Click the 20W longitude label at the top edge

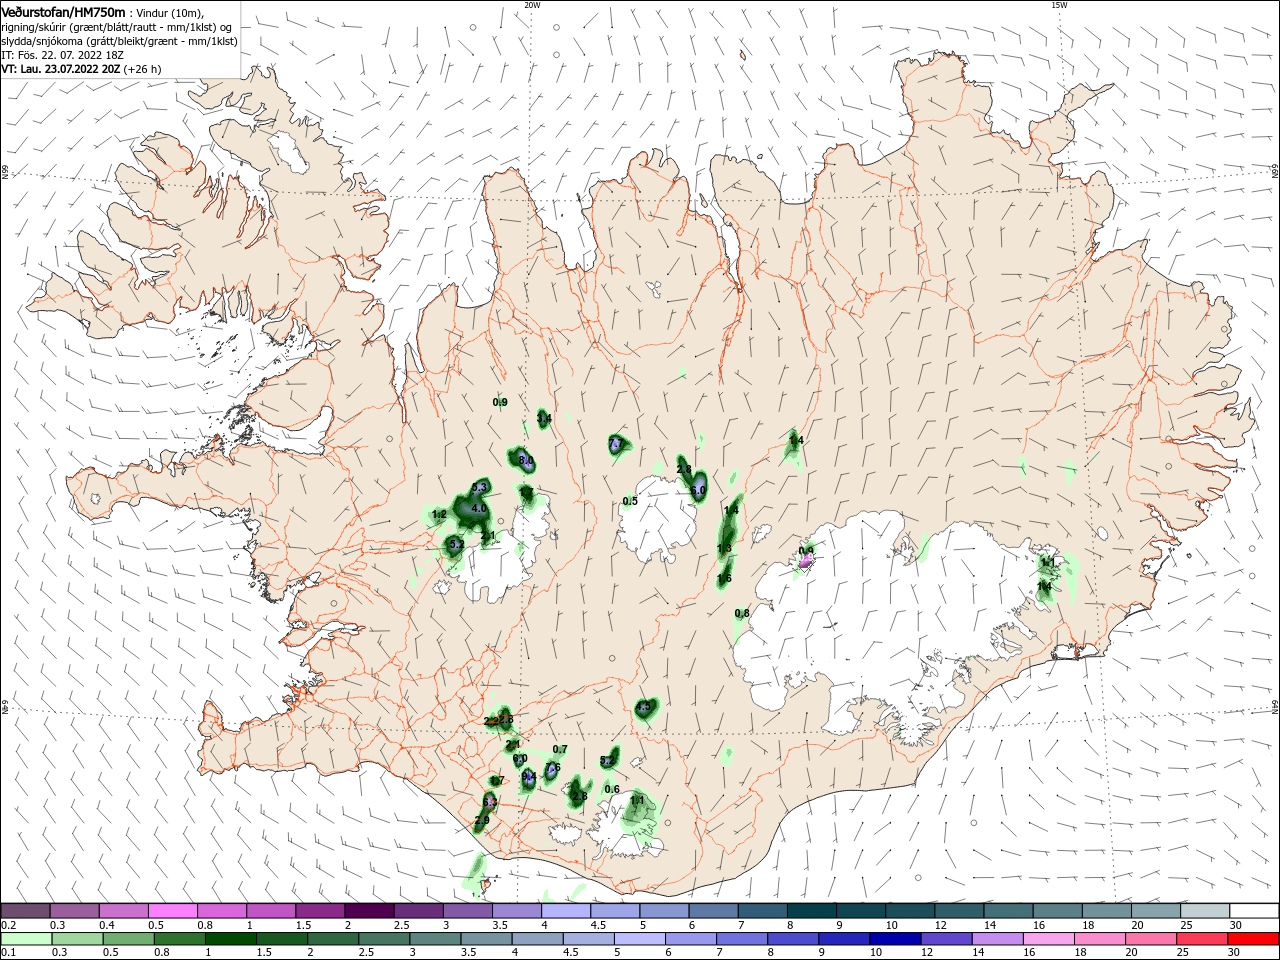click(x=532, y=5)
